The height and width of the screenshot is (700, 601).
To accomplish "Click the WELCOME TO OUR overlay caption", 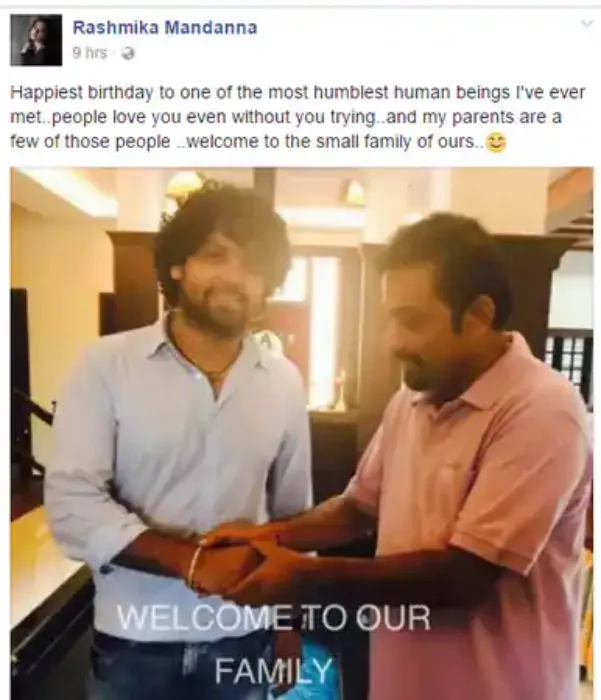I will click(x=273, y=618).
